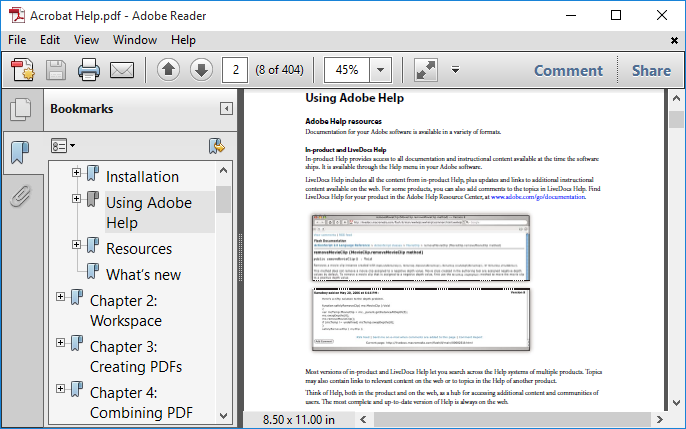This screenshot has width=686, height=429.
Task: Select the Installation bookmark
Action: pyautogui.click(x=143, y=177)
